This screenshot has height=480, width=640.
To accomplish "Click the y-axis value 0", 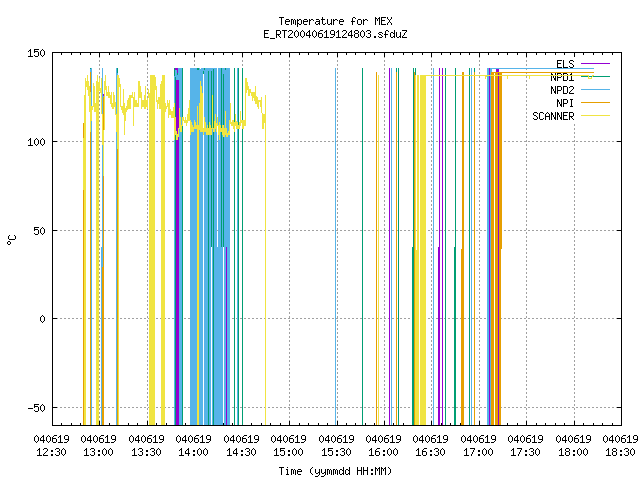I will click(42, 319).
